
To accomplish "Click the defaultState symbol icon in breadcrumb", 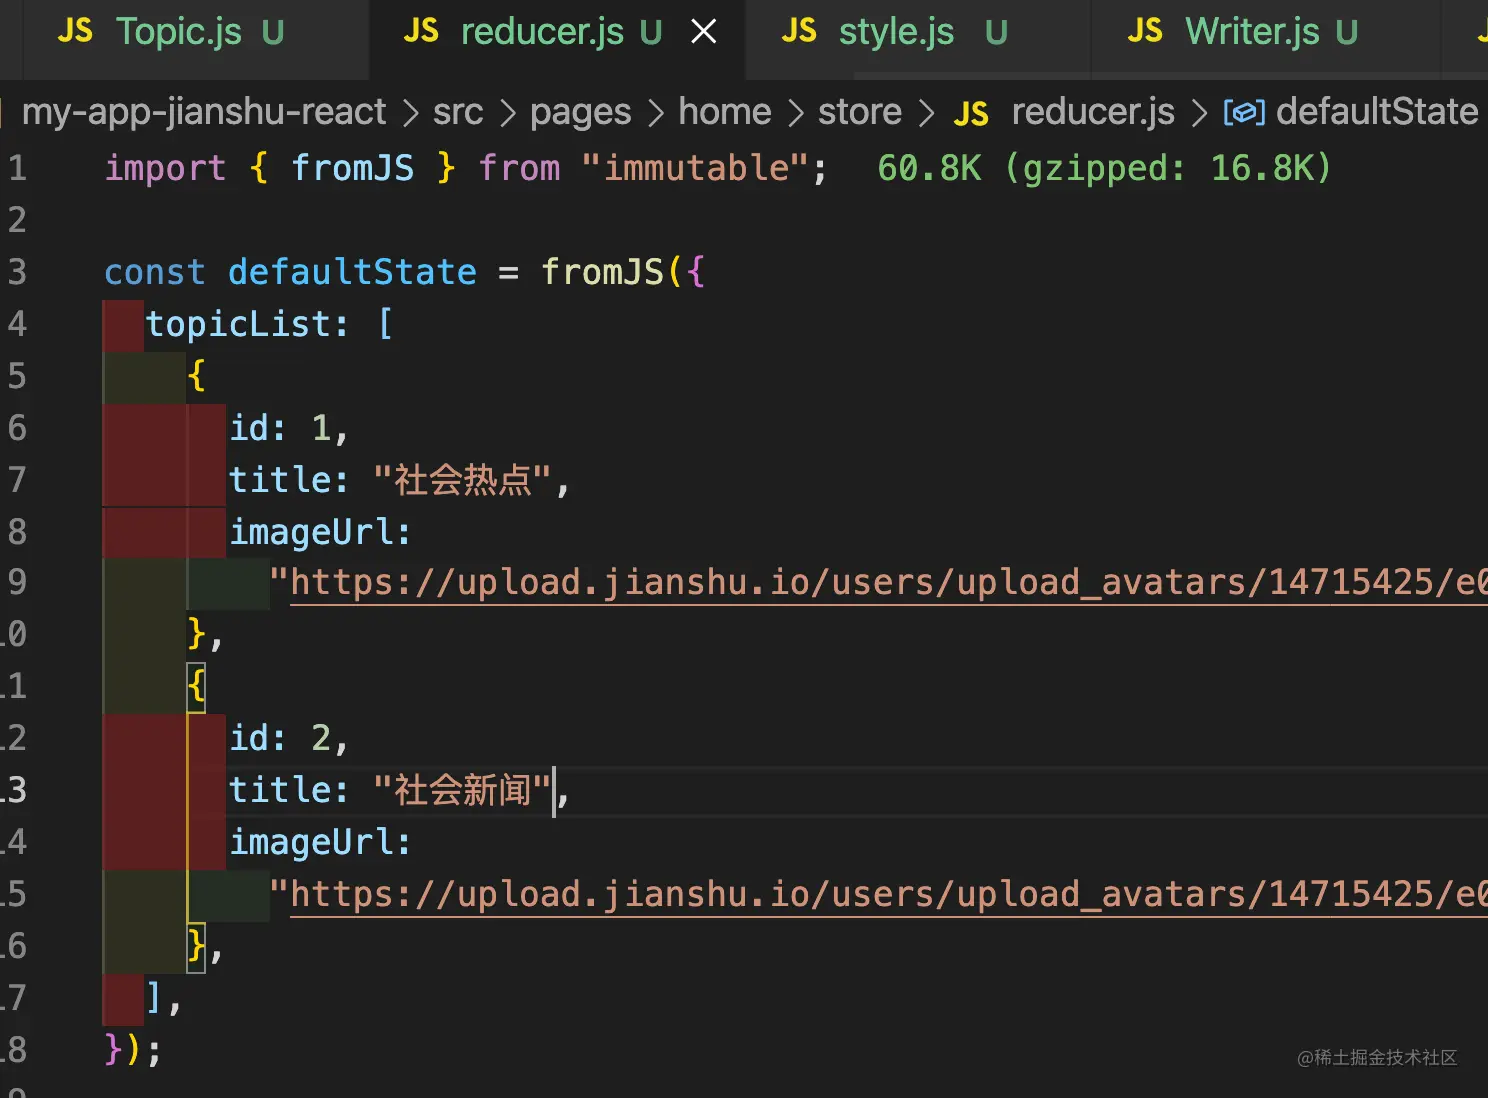I will (1244, 112).
